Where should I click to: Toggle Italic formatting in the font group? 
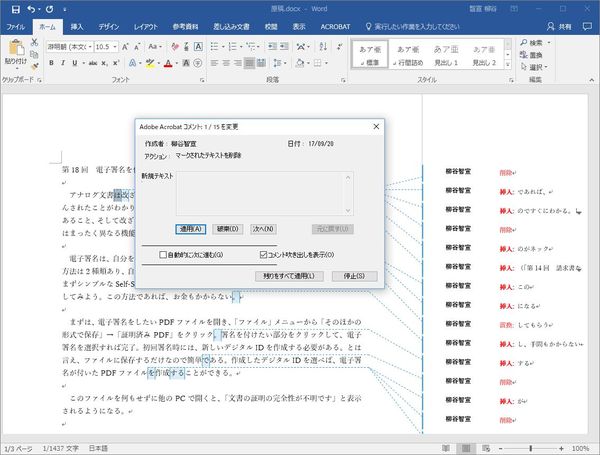pyautogui.click(x=62, y=63)
